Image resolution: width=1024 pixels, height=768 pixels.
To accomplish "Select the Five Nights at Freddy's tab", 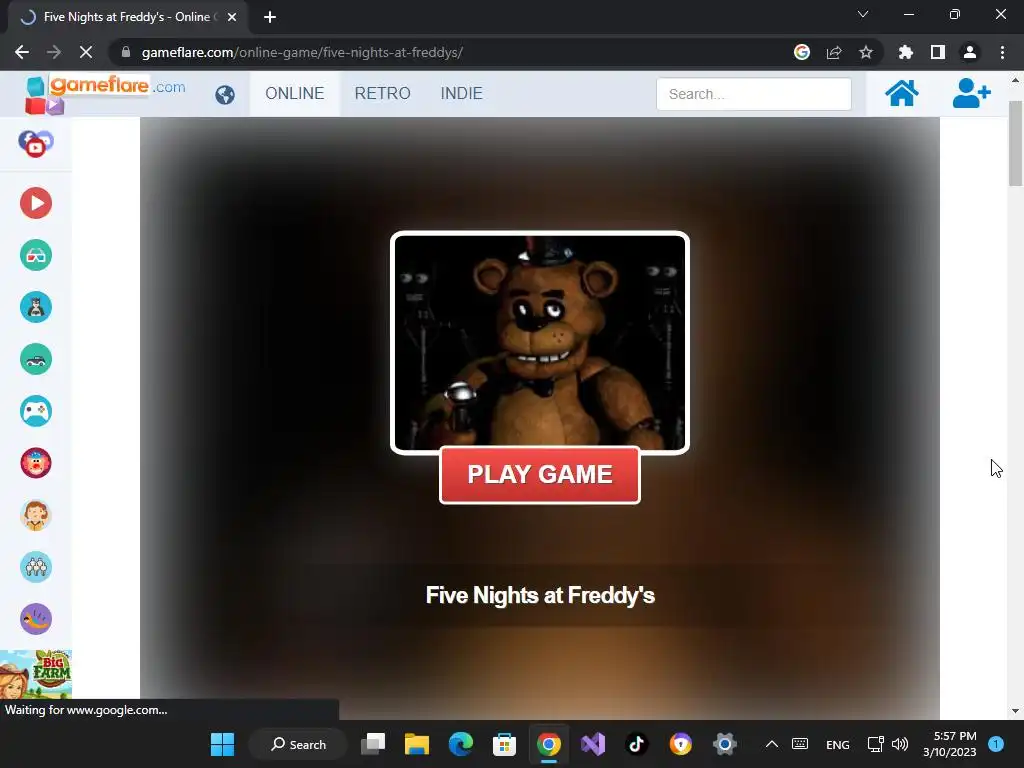I will [127, 17].
